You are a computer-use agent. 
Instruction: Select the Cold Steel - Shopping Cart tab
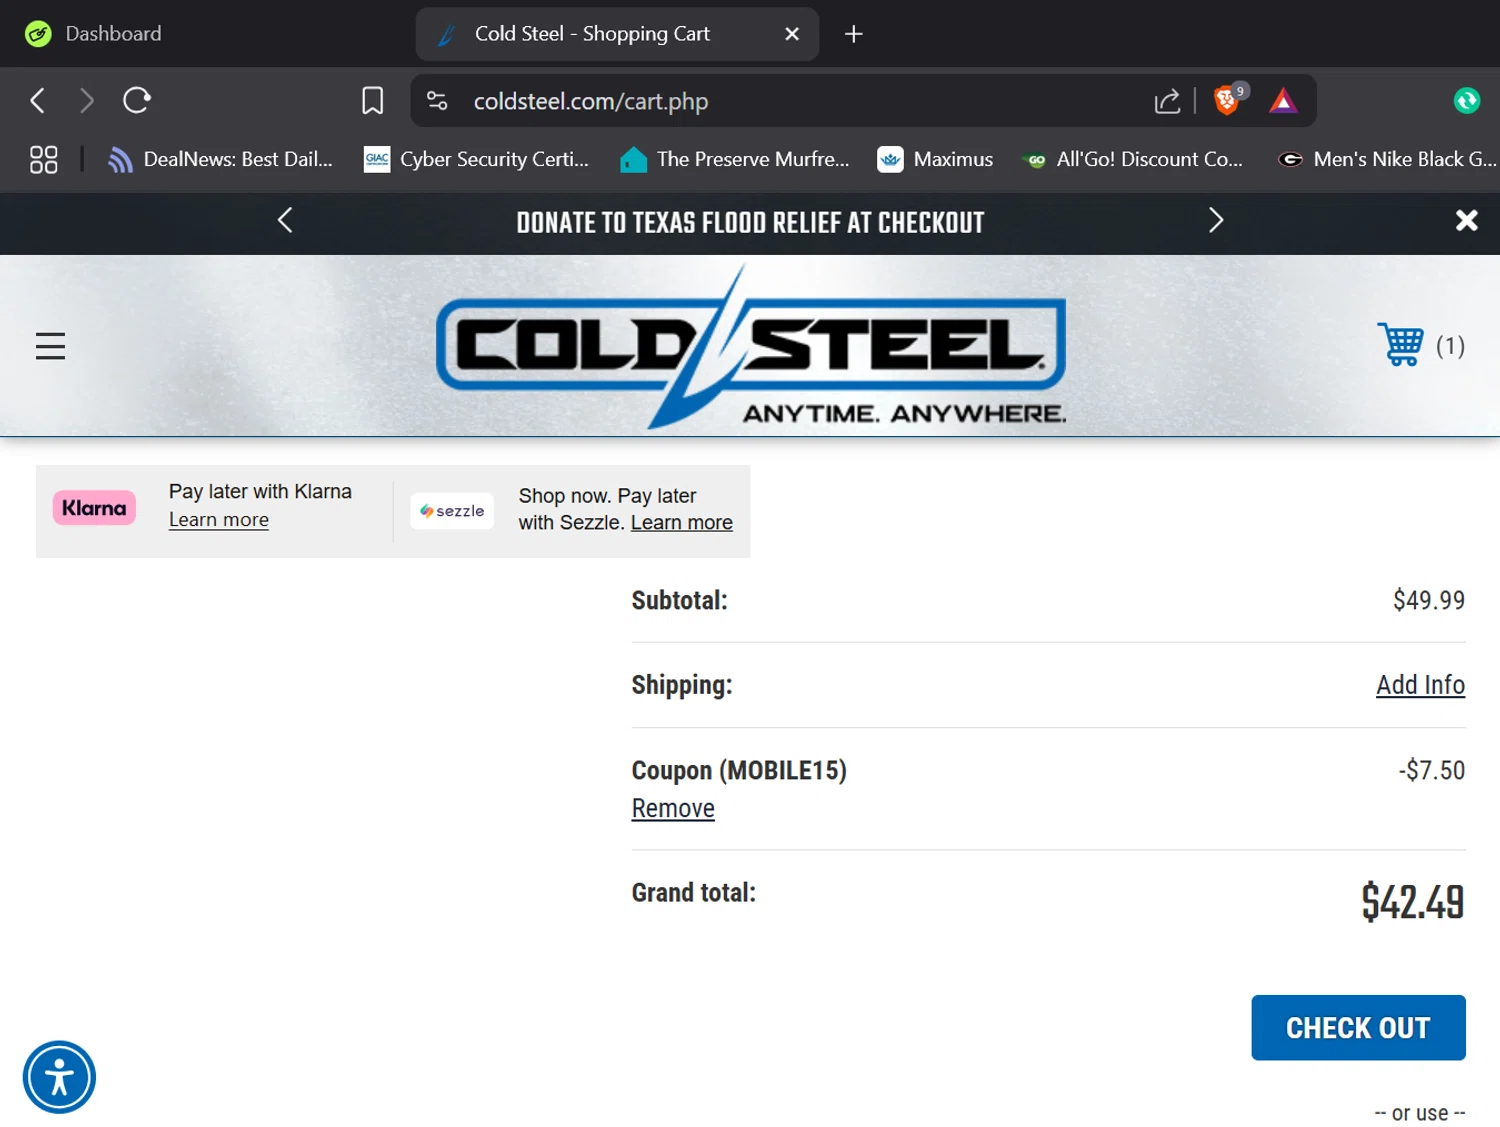[617, 34]
